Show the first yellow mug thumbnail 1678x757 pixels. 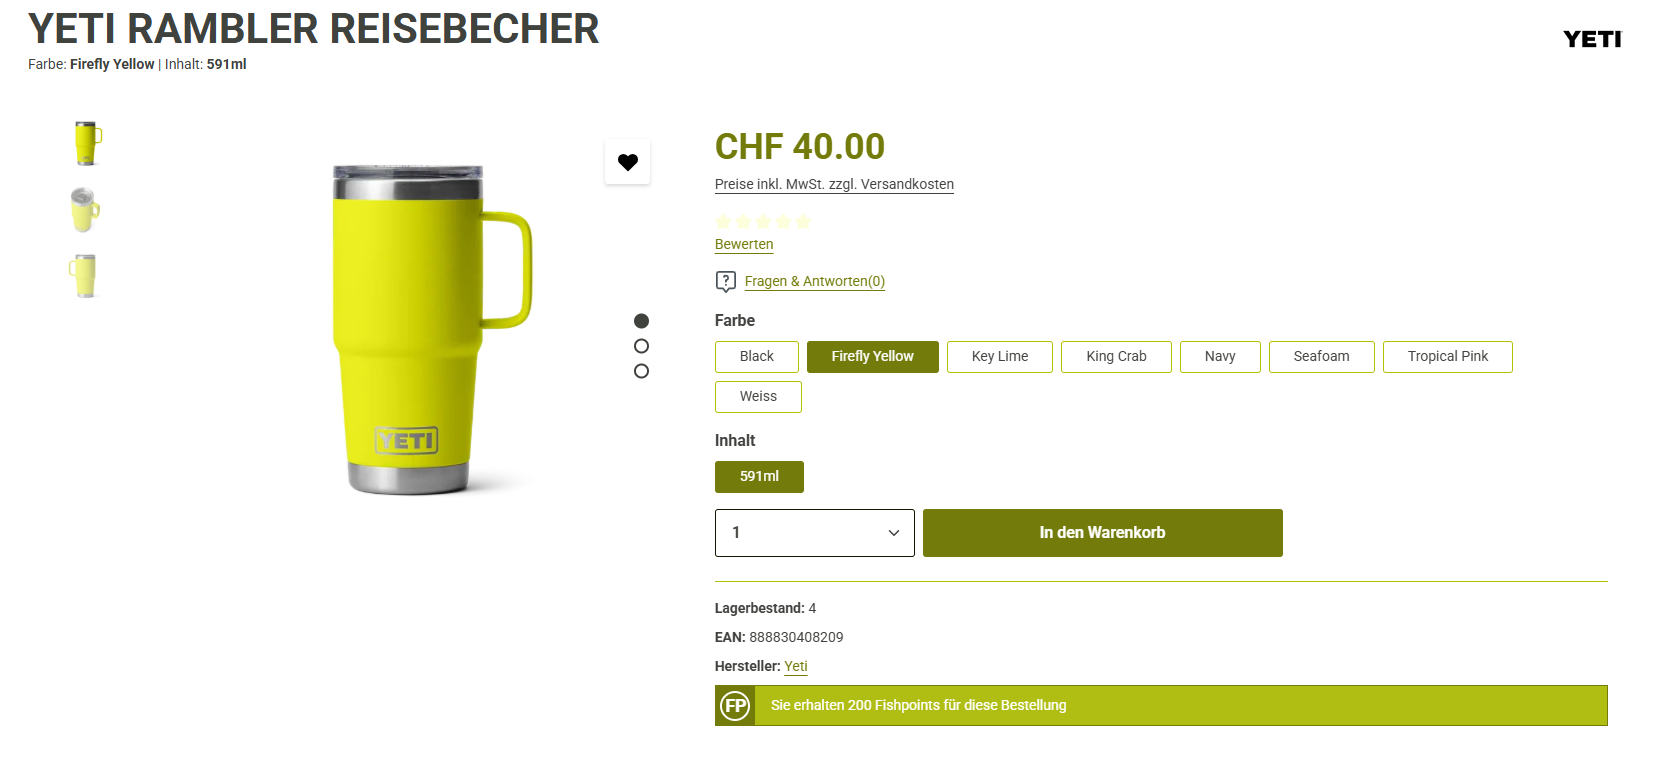[x=87, y=144]
